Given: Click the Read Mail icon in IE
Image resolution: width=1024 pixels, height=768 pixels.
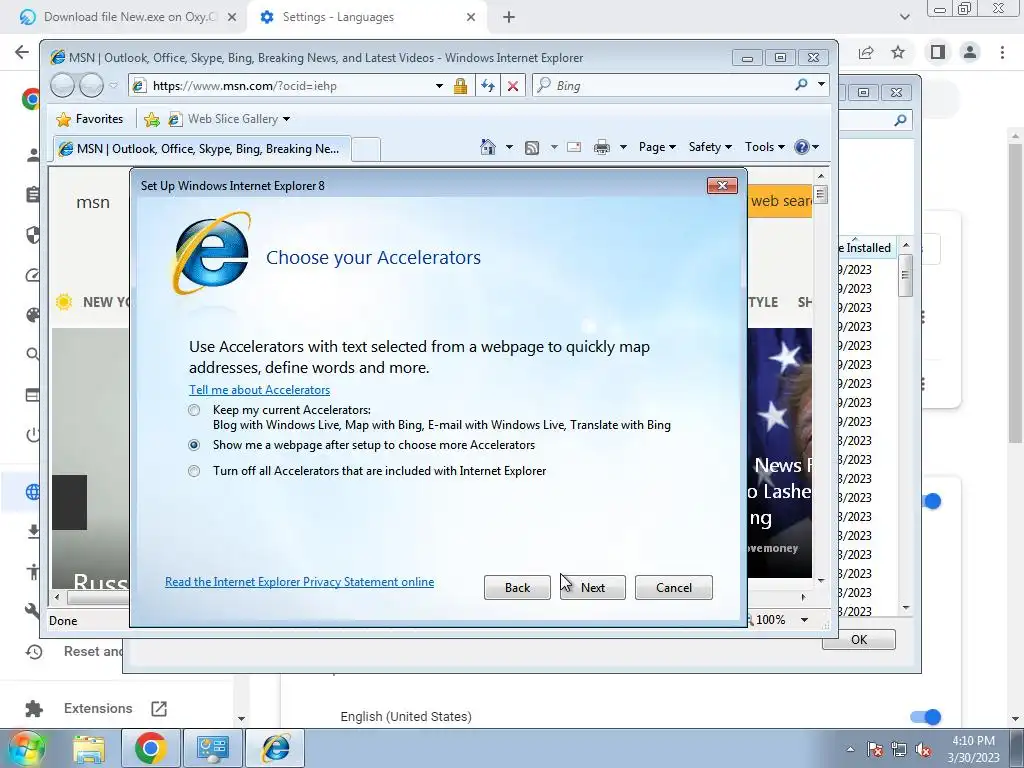Looking at the screenshot, I should point(574,148).
